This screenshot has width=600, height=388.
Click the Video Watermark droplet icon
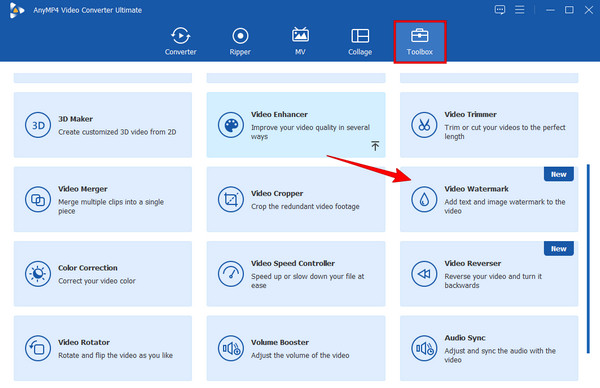click(424, 199)
